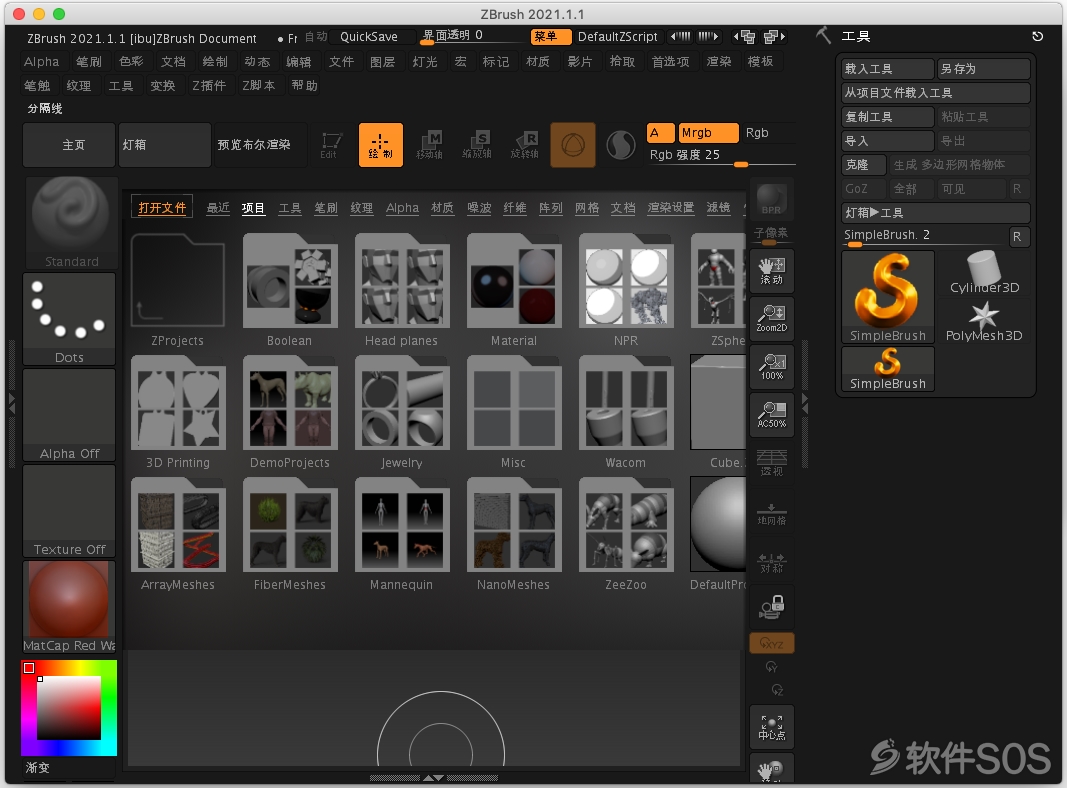Viewport: 1067px width, 788px height.
Task: Click the 界面透明 0 transparency slider
Action: 472,36
